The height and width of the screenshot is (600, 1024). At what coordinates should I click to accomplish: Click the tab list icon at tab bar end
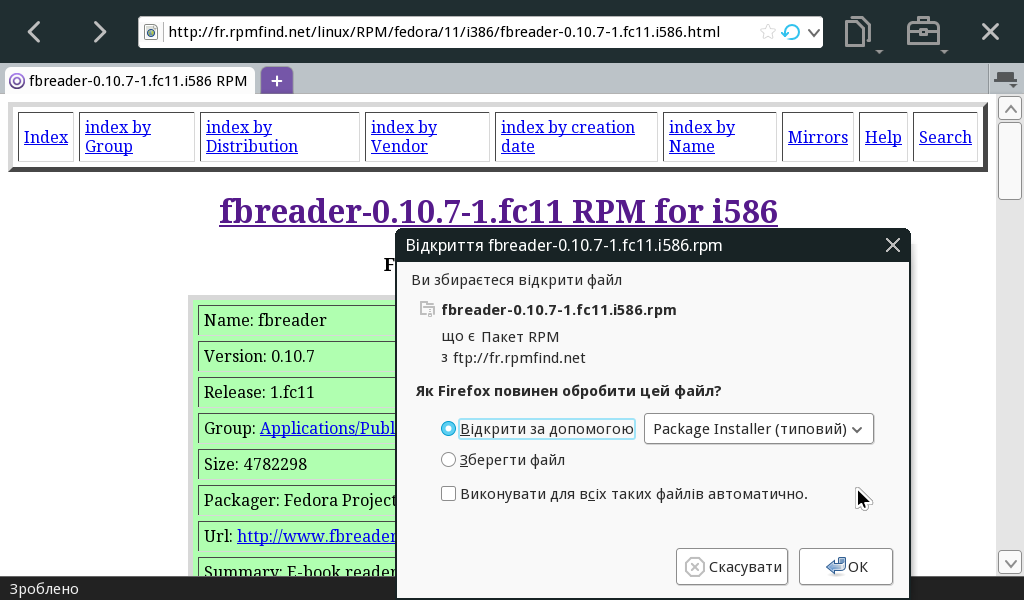point(1005,80)
